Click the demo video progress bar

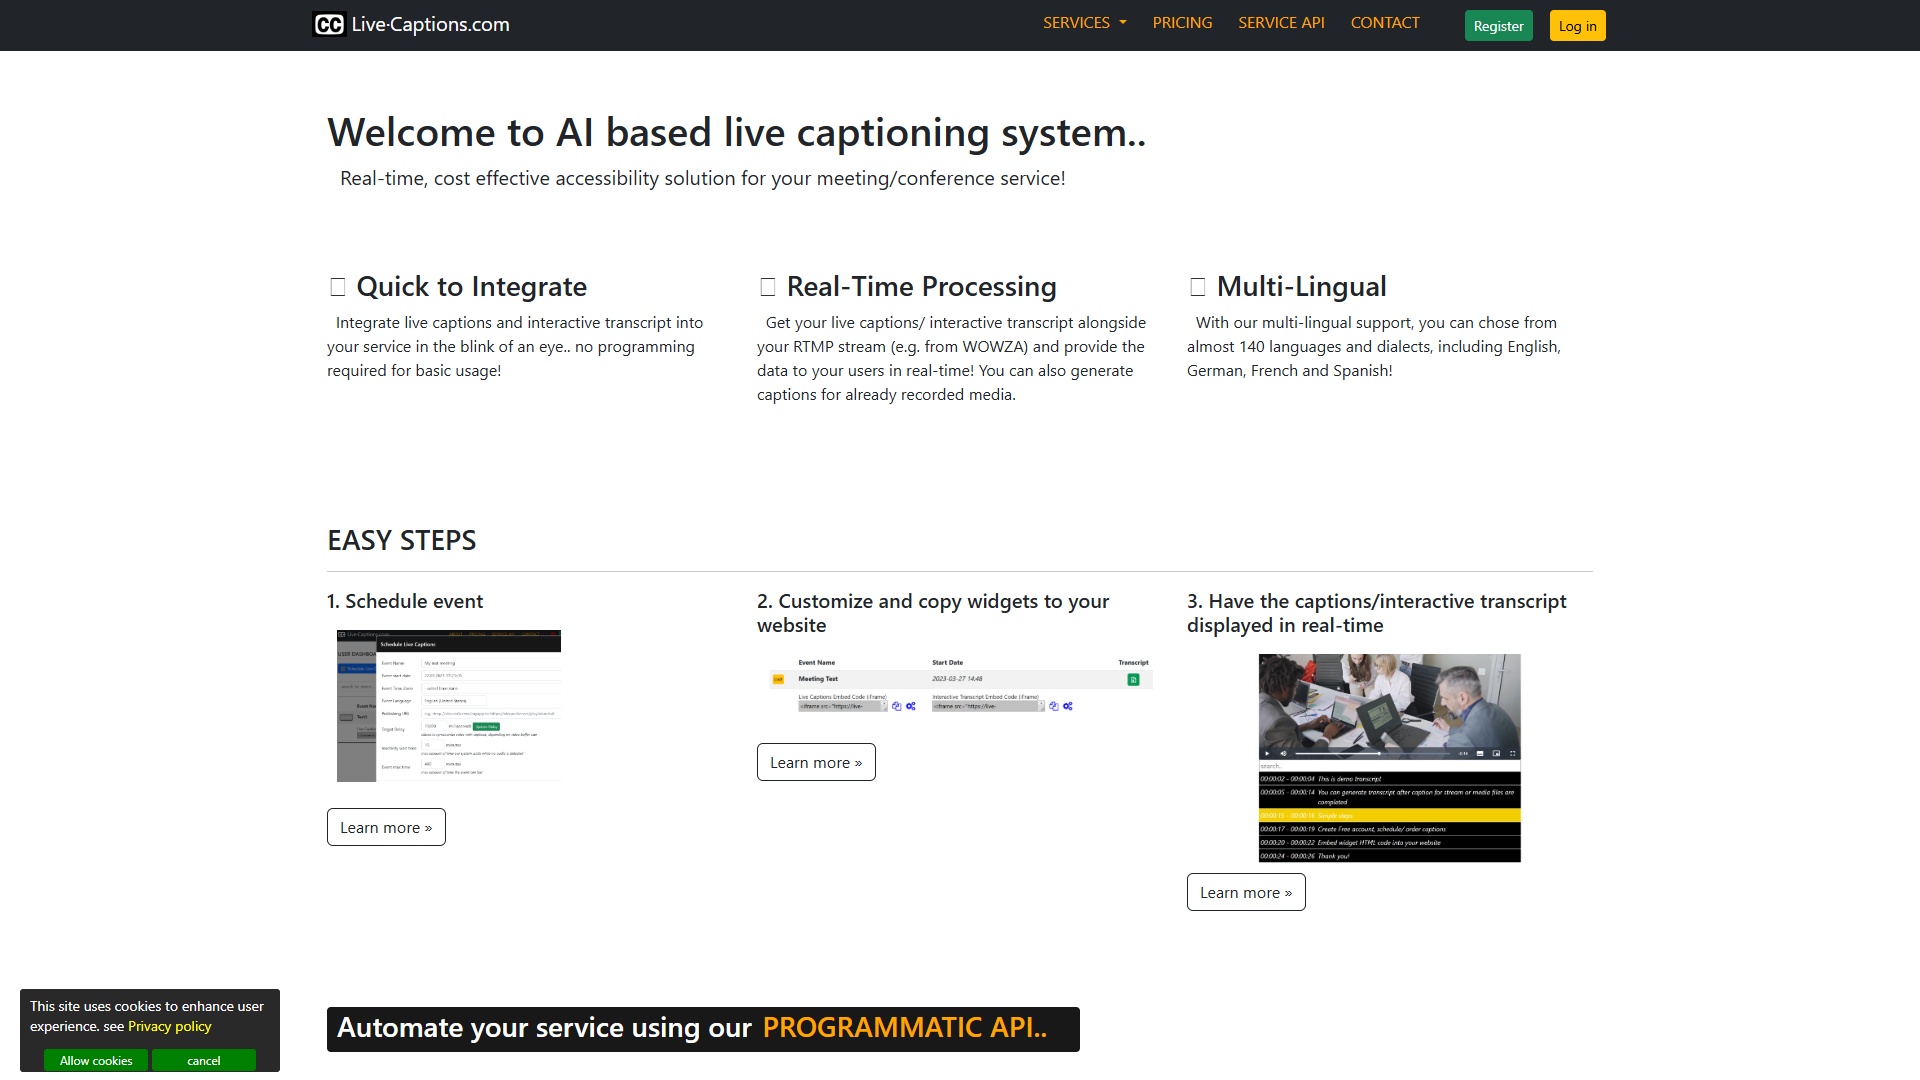click(x=1372, y=753)
